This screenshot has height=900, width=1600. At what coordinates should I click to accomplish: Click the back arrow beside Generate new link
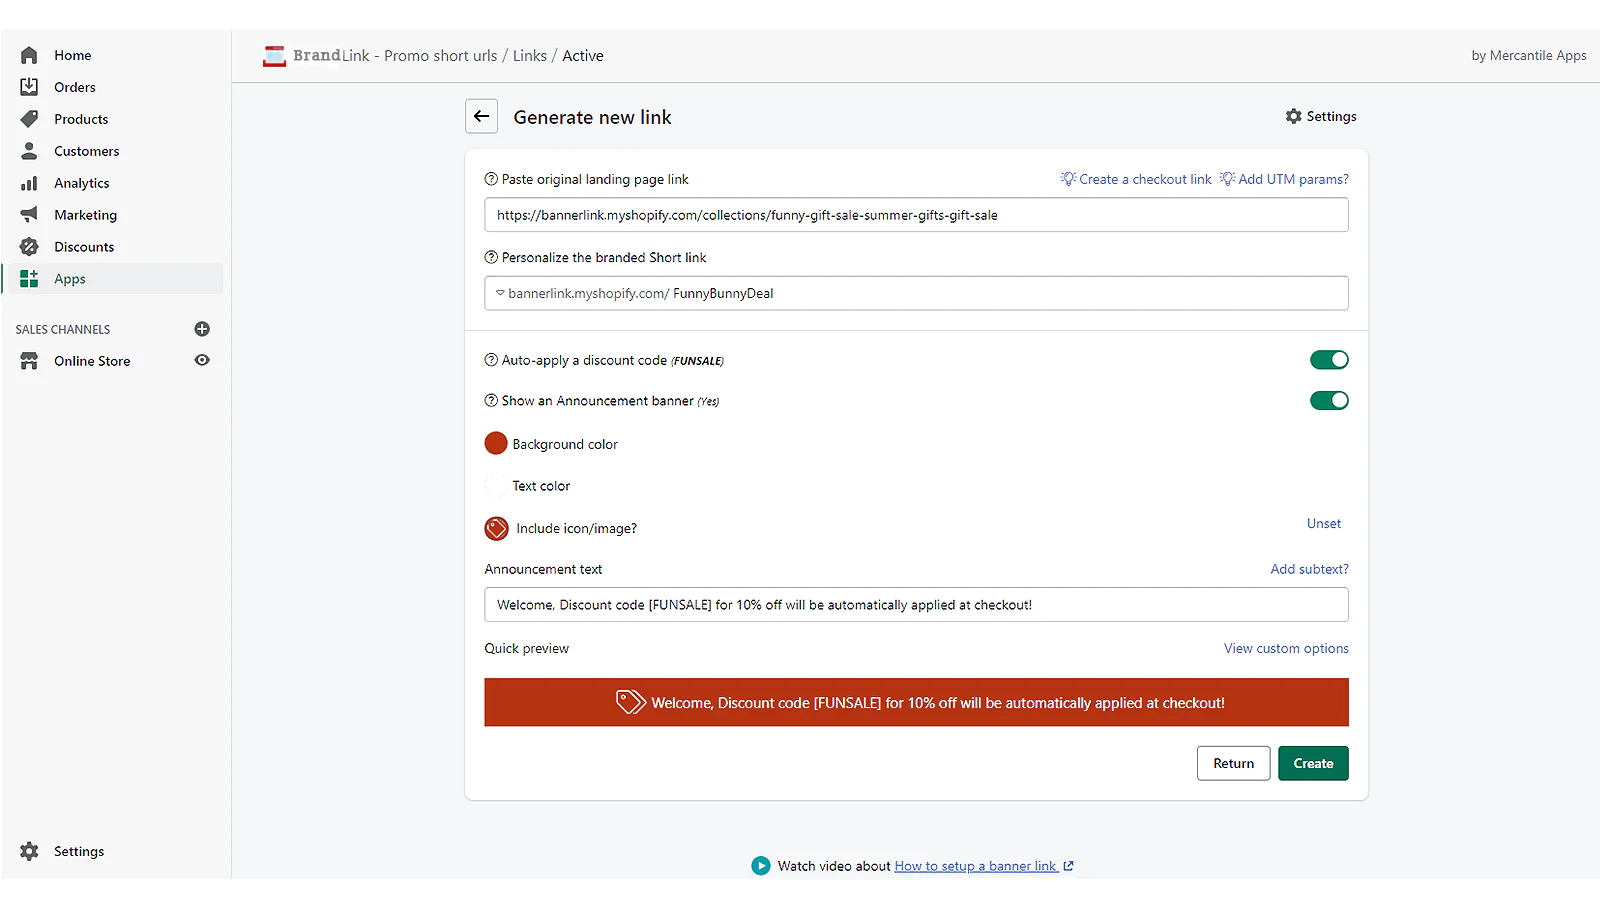click(481, 117)
